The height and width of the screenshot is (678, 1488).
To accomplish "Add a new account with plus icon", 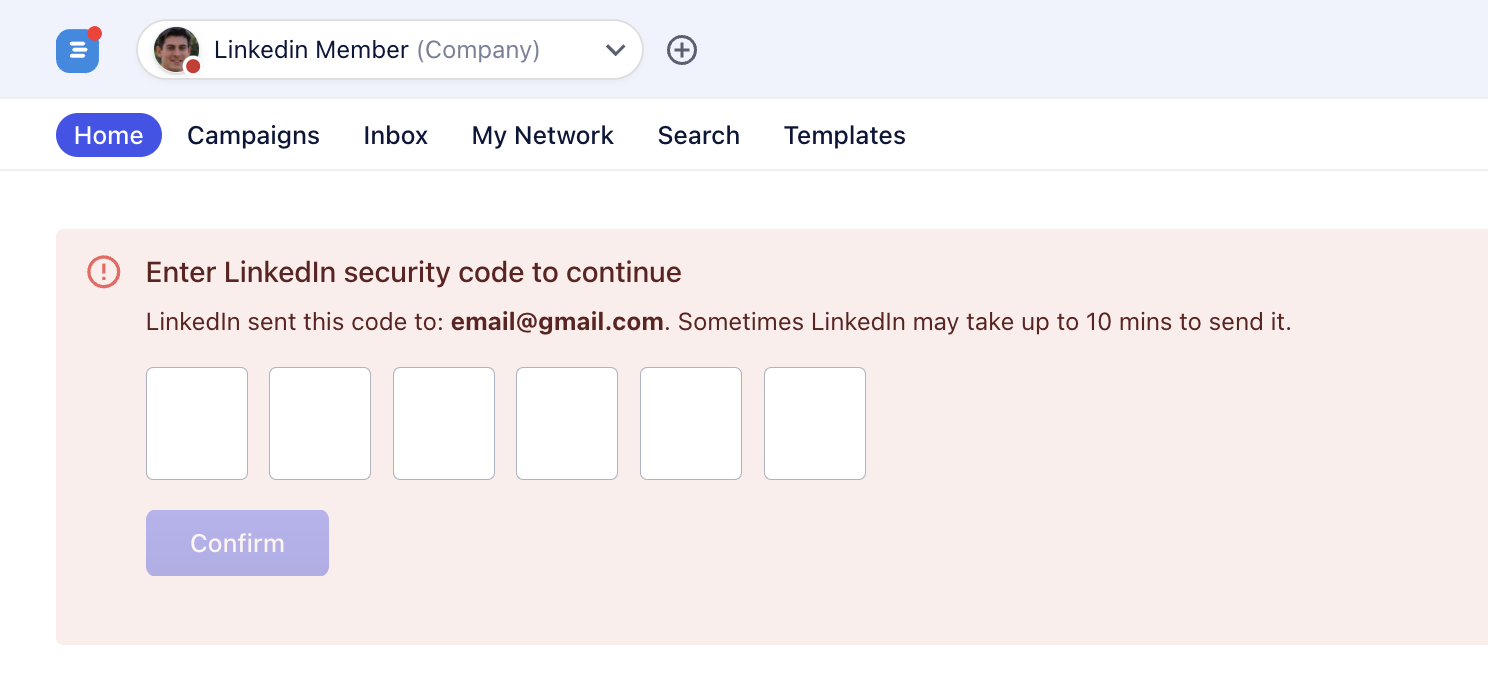I will click(x=682, y=50).
